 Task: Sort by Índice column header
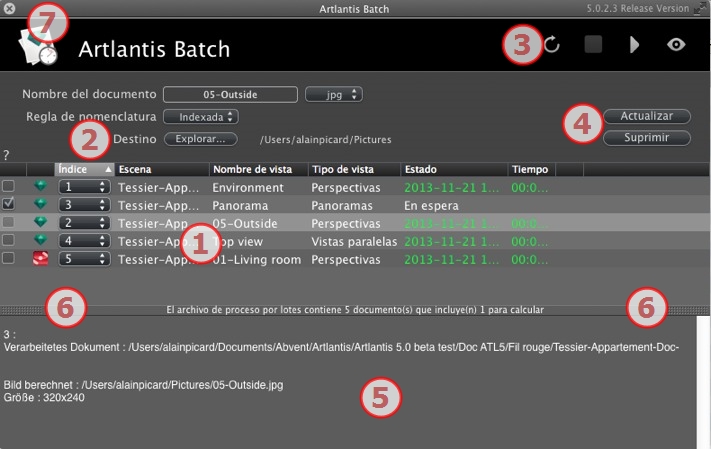(x=85, y=169)
